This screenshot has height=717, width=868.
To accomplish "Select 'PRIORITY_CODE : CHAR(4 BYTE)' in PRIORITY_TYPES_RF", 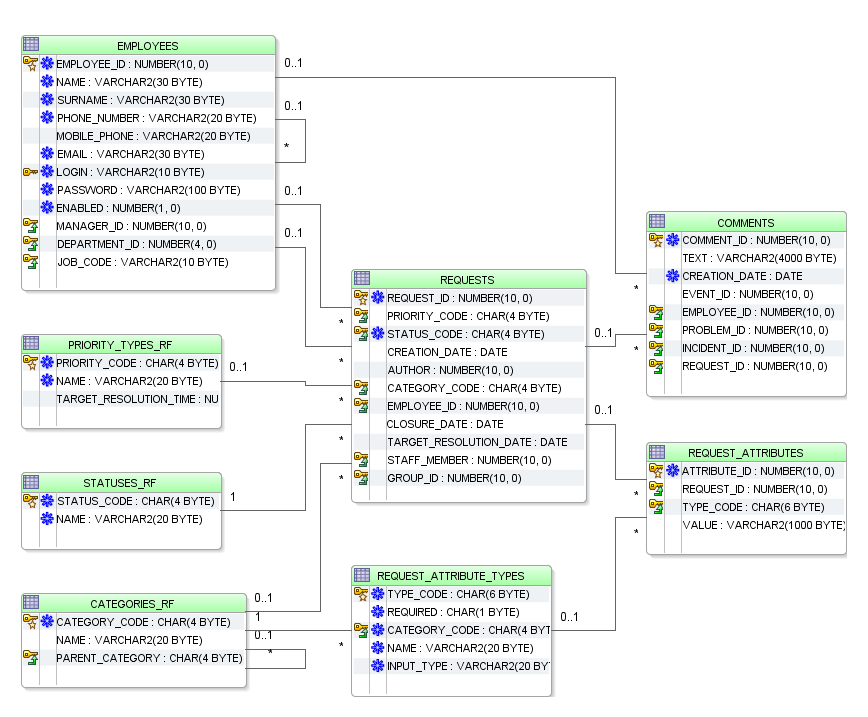I will 137,363.
